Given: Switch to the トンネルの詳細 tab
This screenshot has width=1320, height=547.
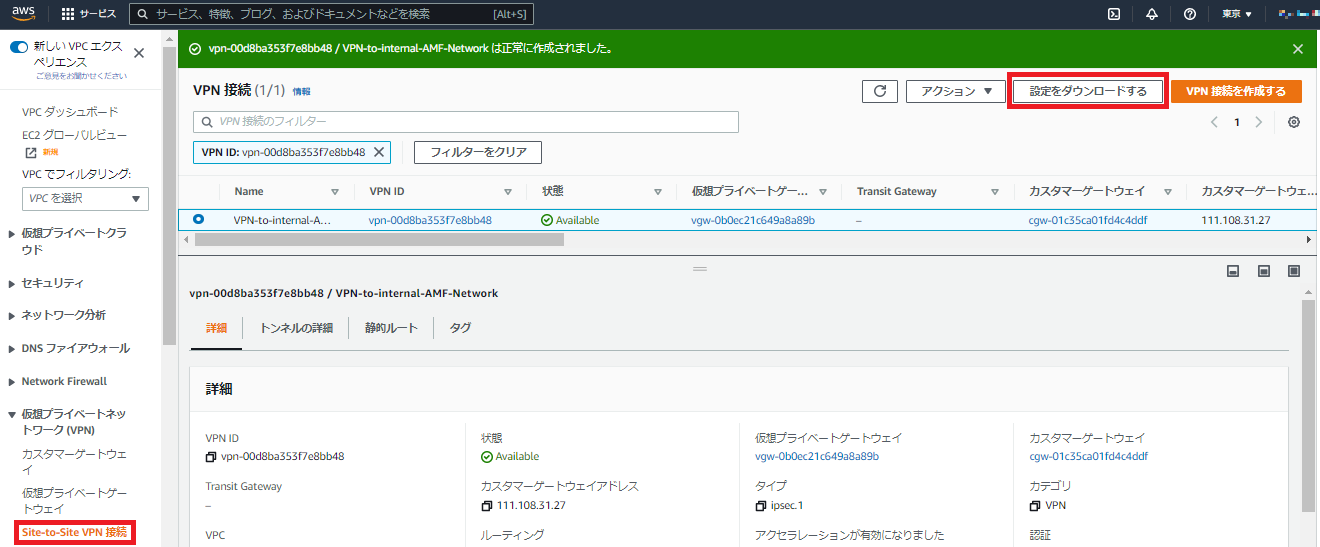Looking at the screenshot, I should click(x=296, y=328).
